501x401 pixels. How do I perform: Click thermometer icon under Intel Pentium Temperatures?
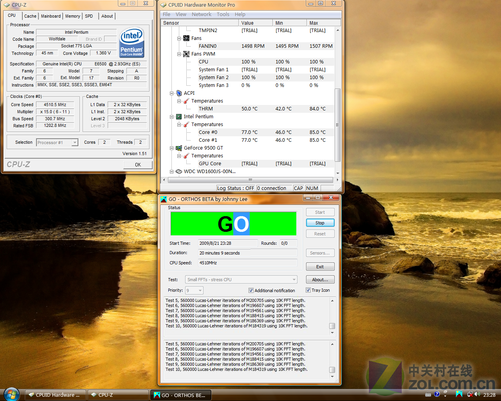tap(186, 124)
